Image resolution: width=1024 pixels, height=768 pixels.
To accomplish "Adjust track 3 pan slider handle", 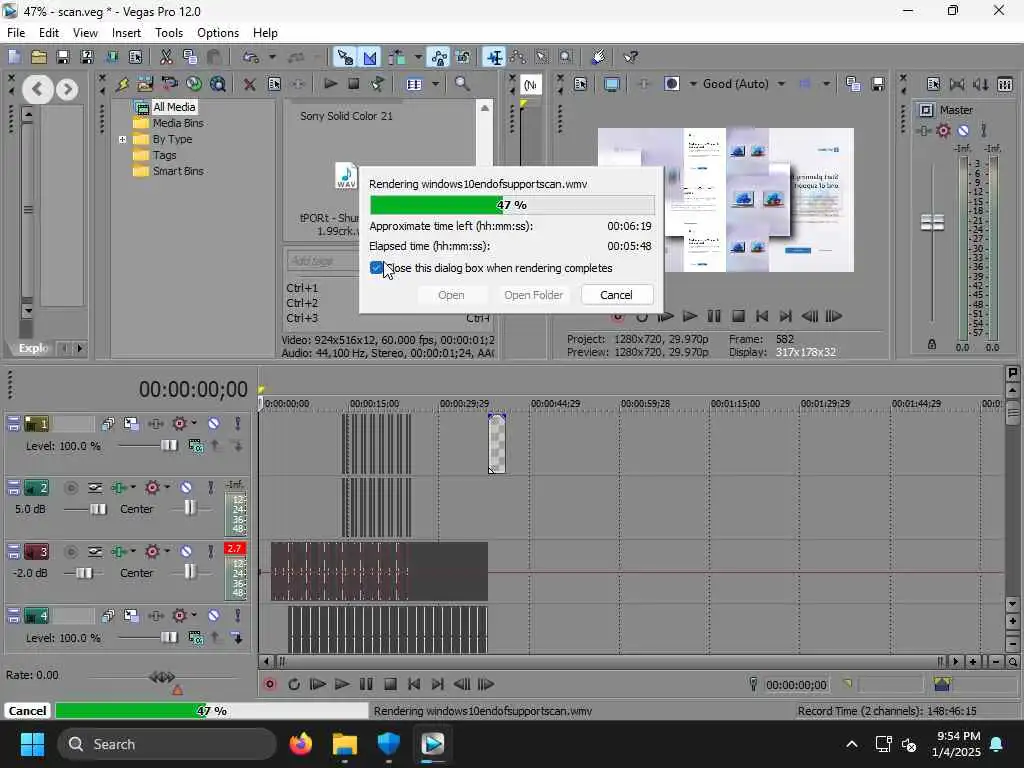I will (x=189, y=571).
